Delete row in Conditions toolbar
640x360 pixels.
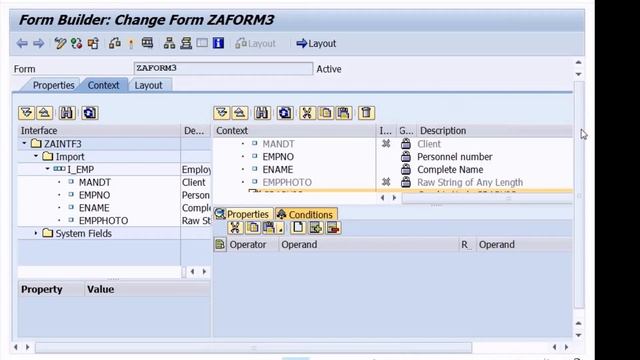click(x=333, y=228)
